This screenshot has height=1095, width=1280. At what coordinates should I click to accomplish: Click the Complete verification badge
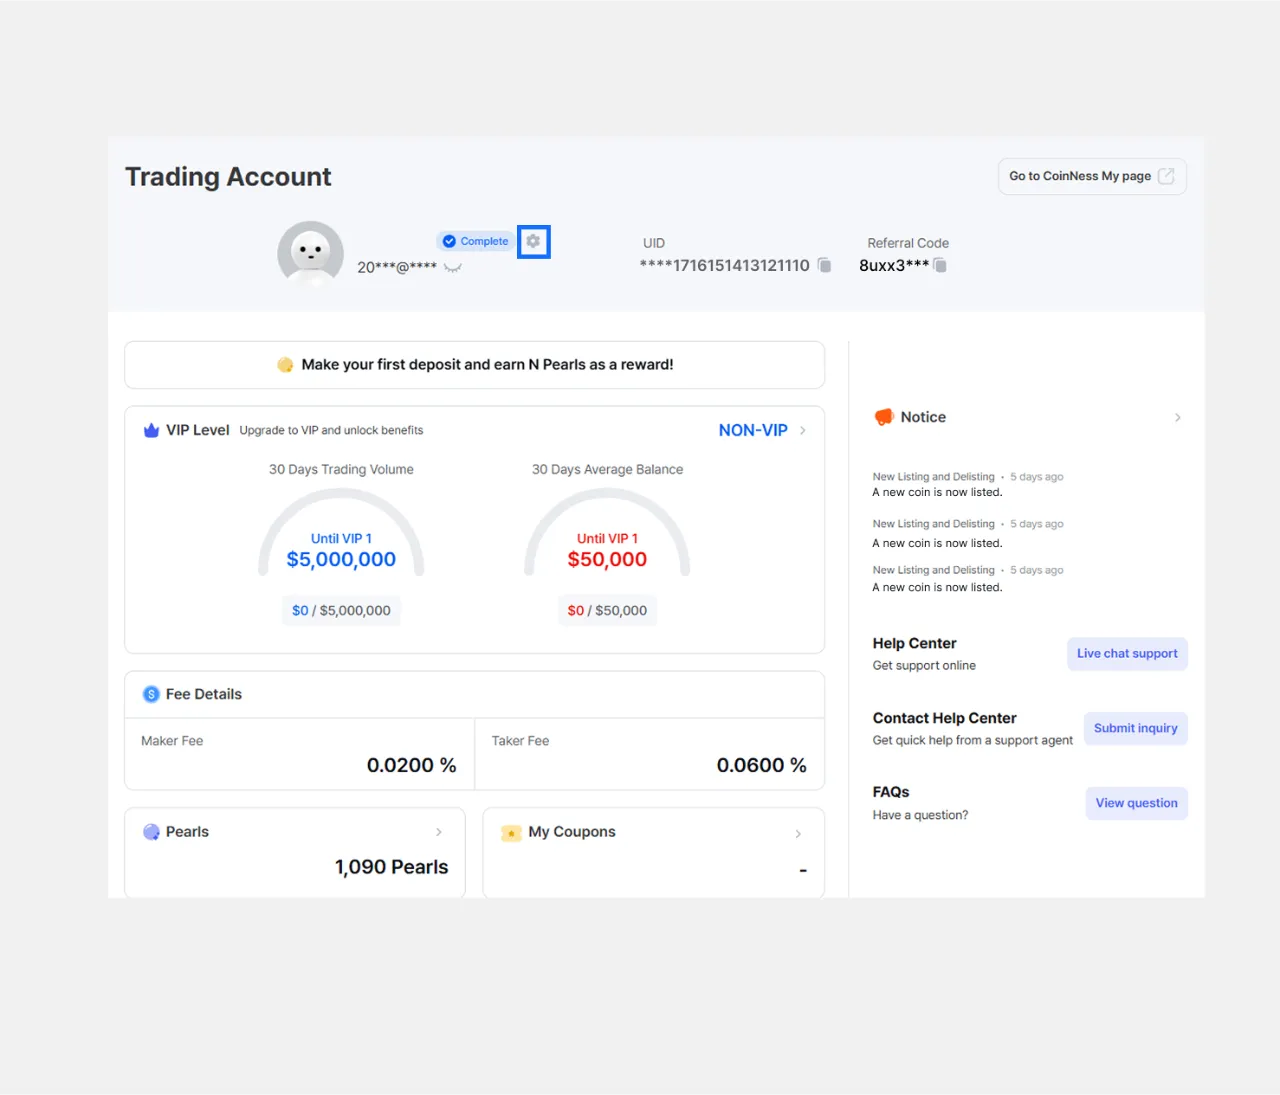click(476, 241)
